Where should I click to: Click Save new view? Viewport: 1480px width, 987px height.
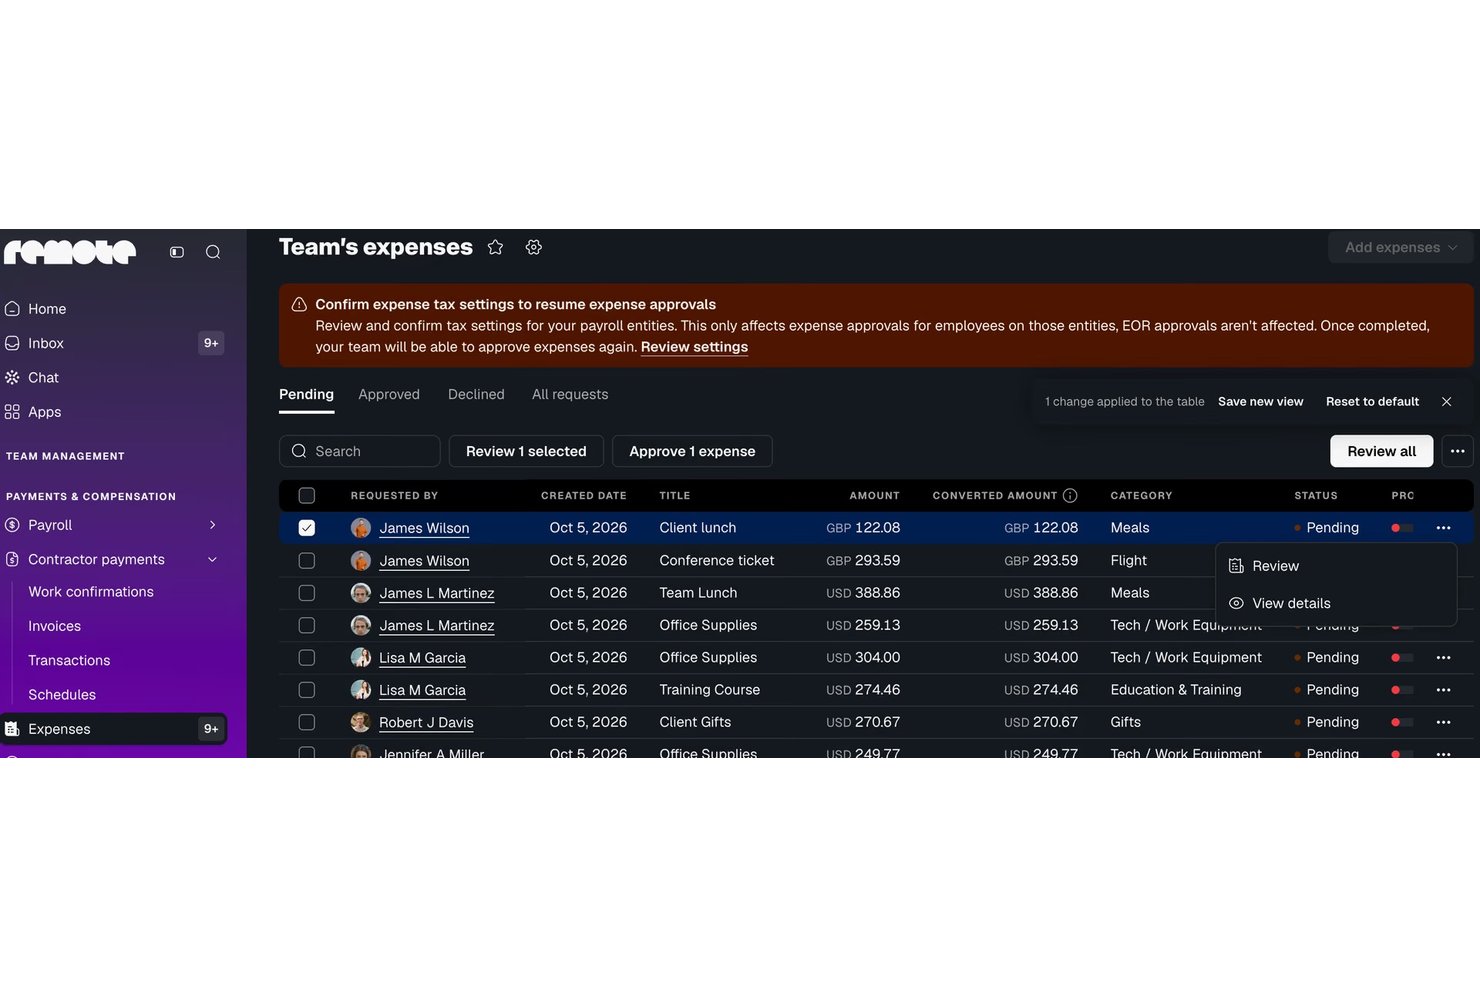[1260, 401]
